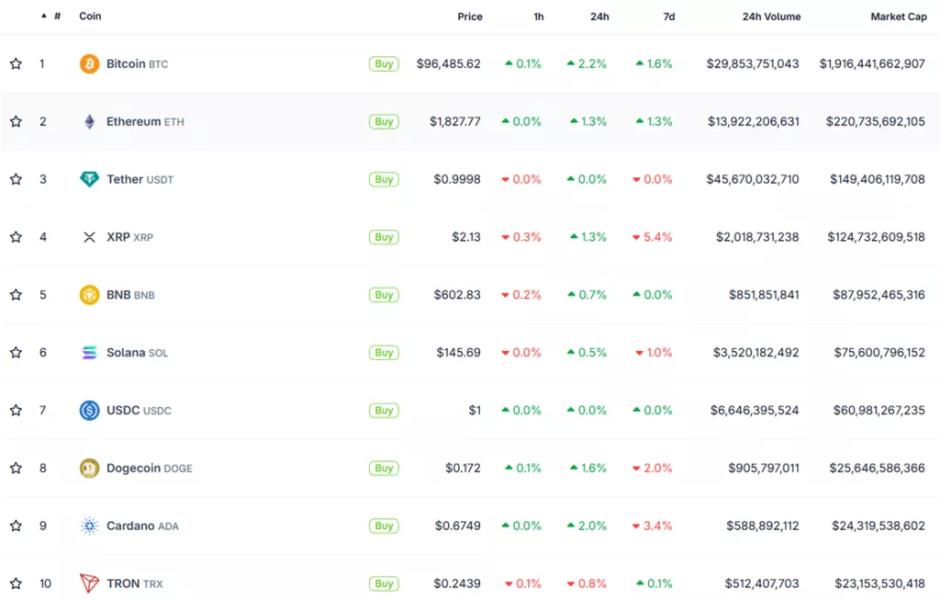Click the Solana logo icon
Image resolution: width=940 pixels, height=600 pixels.
(x=89, y=353)
